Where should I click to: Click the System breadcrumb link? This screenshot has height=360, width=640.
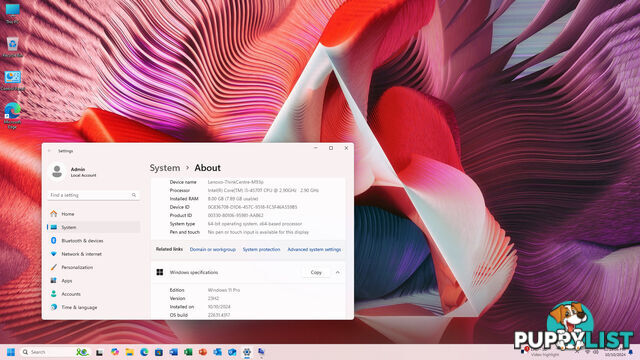pos(164,168)
